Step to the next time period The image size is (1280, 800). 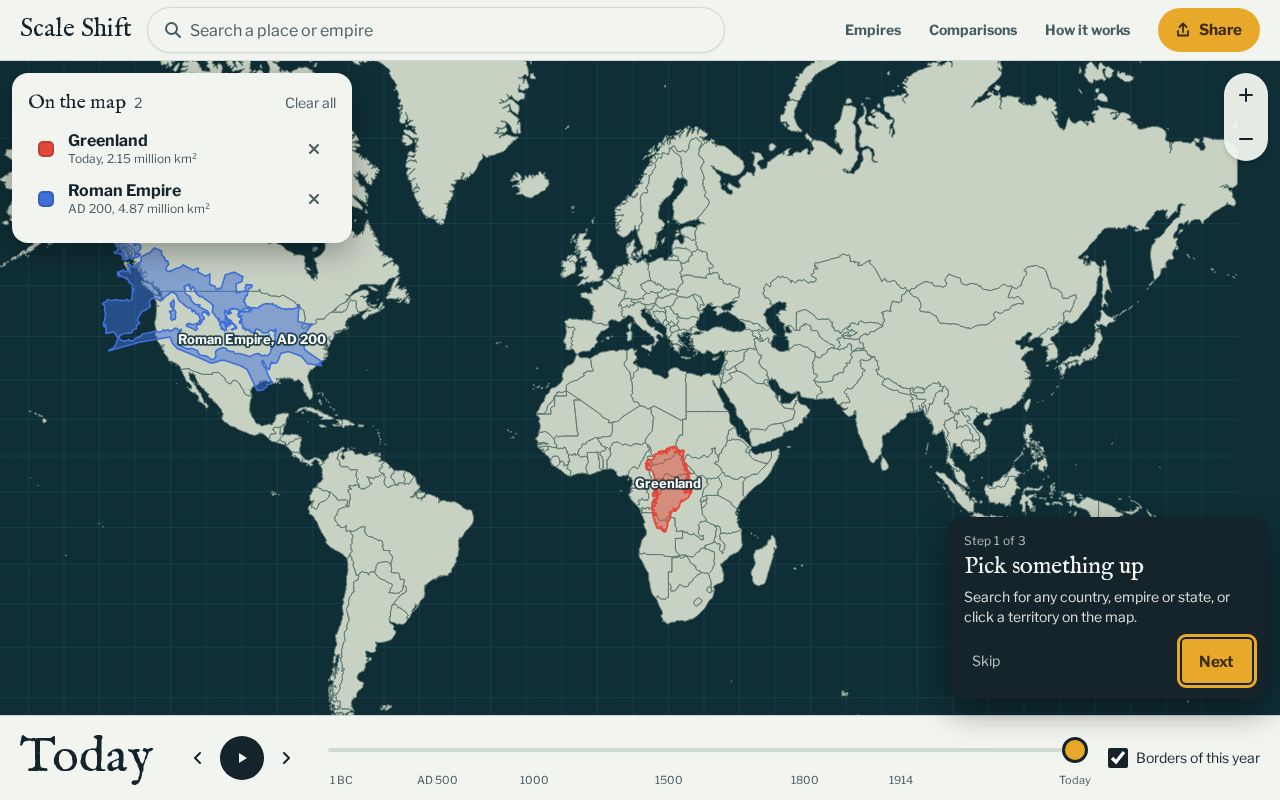point(286,758)
